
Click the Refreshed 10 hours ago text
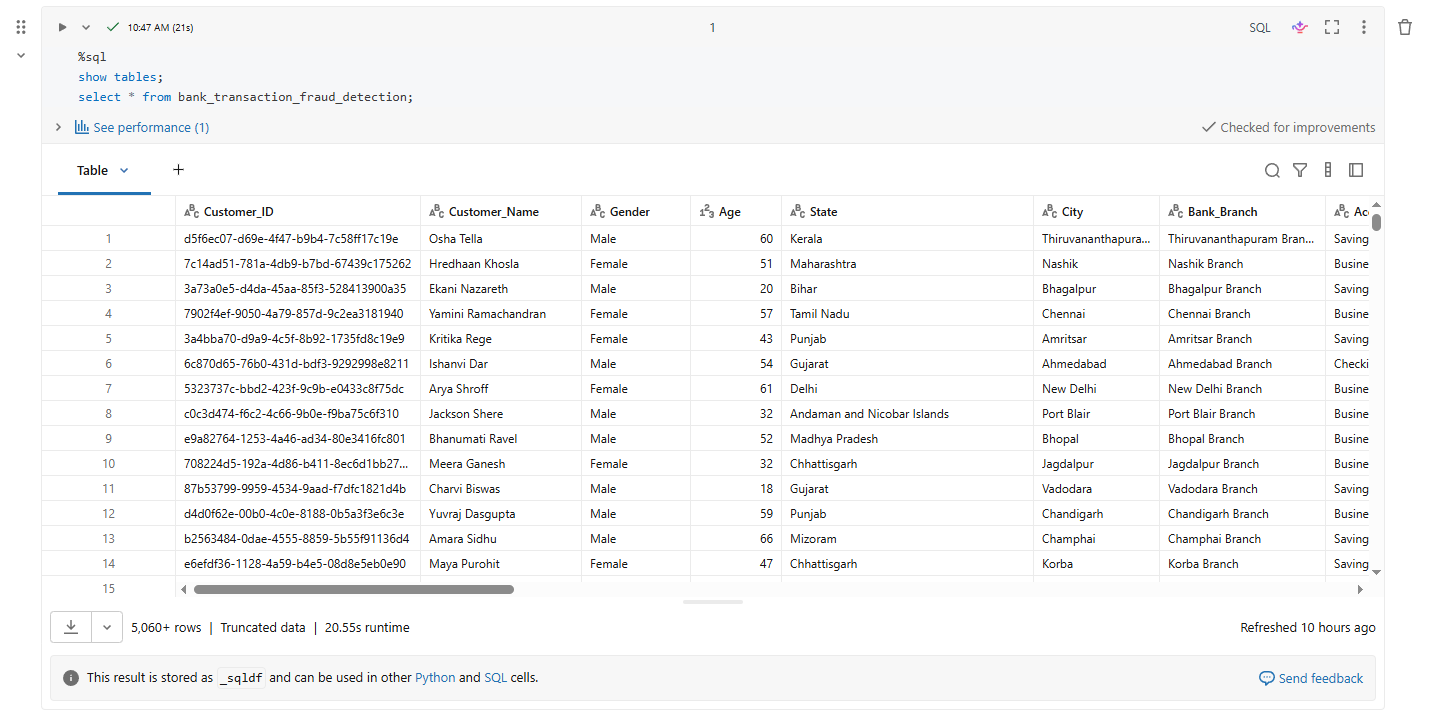tap(1308, 628)
